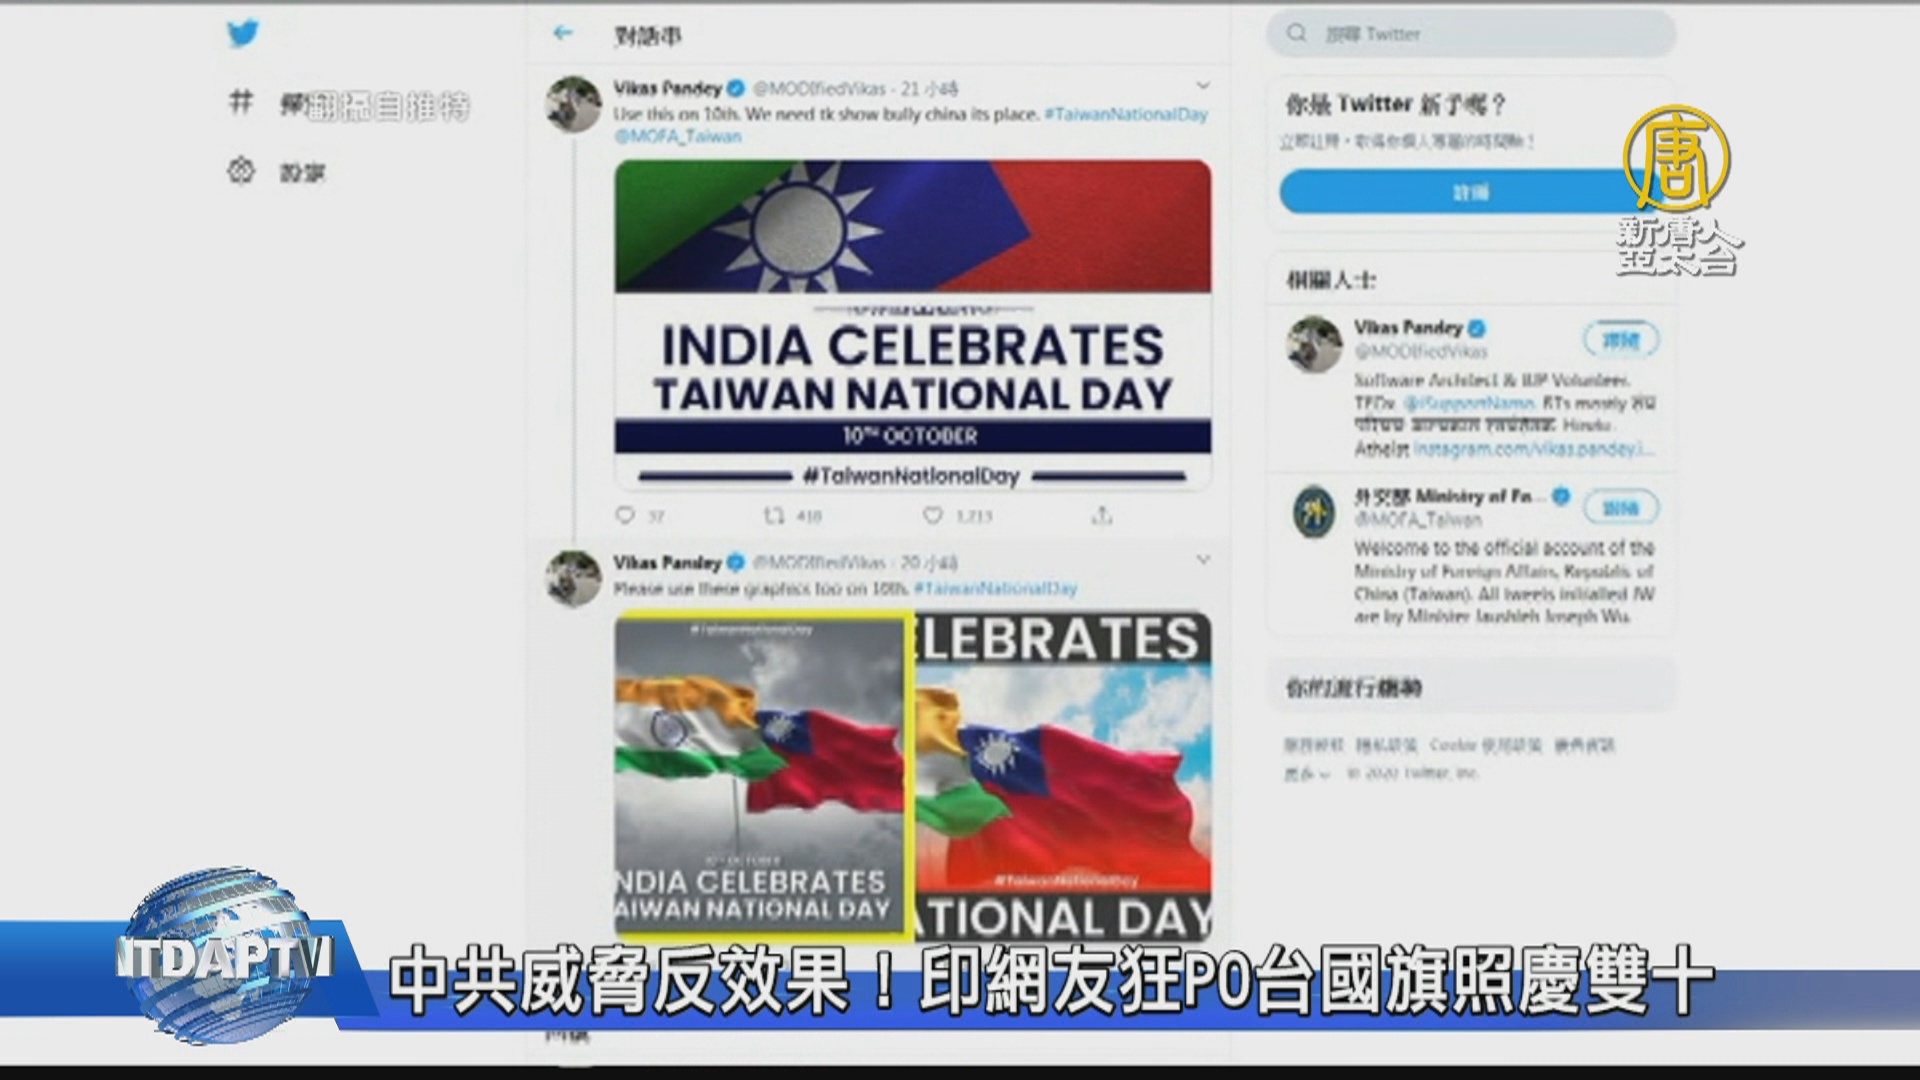Open the @MOFA_Taiwan mention link

pos(677,136)
